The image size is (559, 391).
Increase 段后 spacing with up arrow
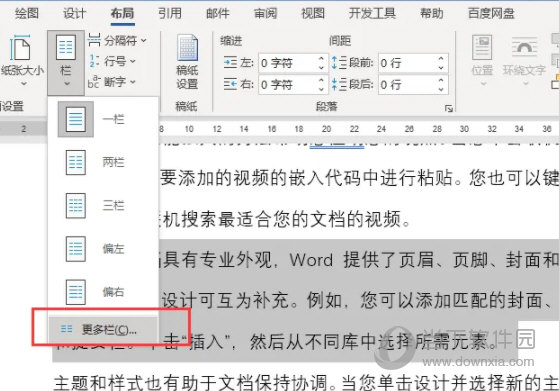441,81
